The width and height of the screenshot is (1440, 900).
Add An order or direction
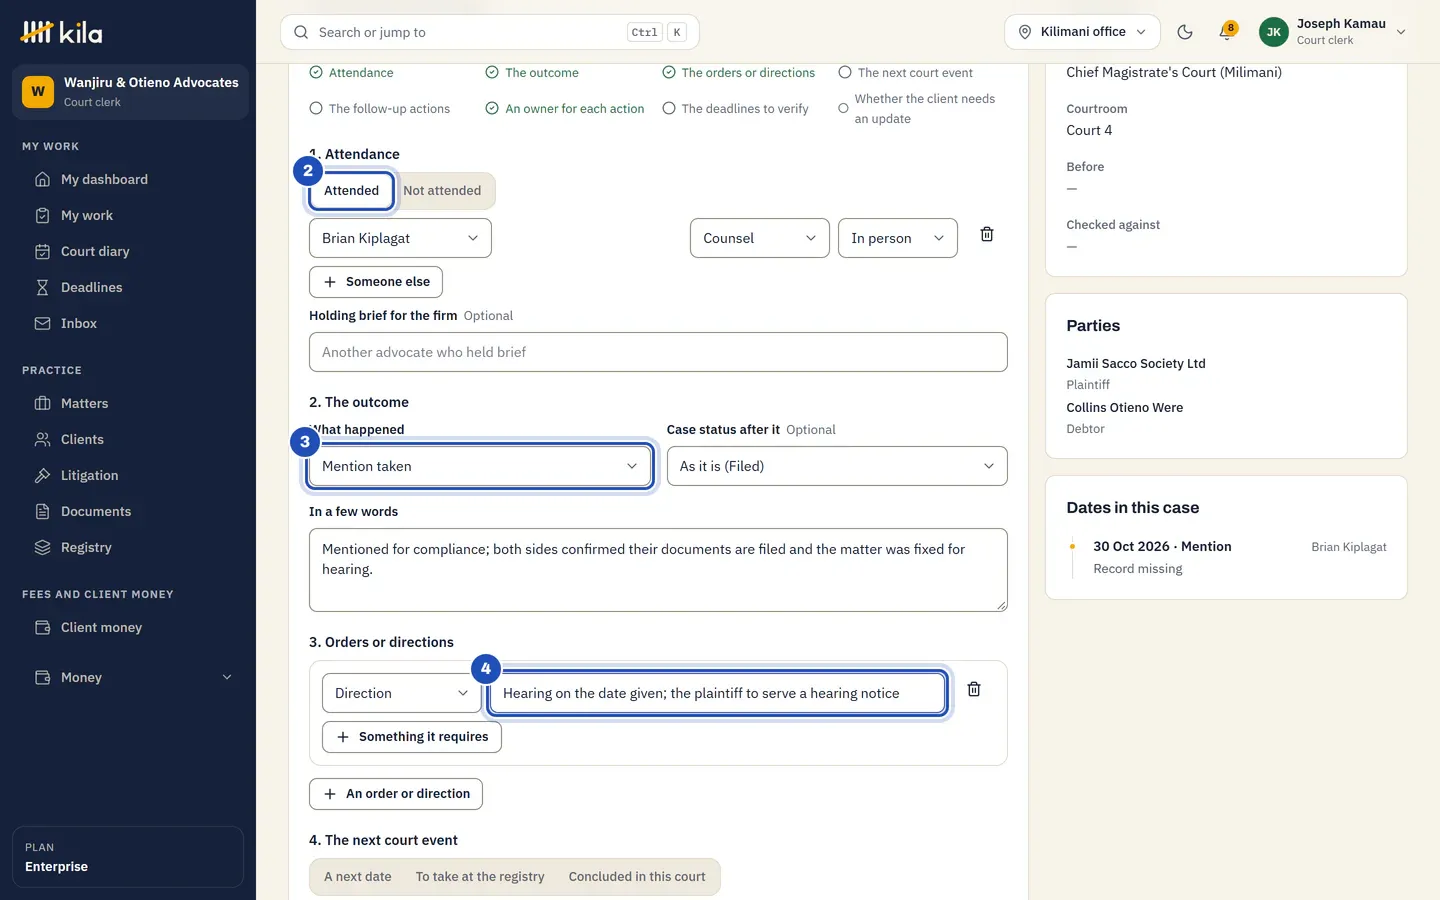point(396,794)
